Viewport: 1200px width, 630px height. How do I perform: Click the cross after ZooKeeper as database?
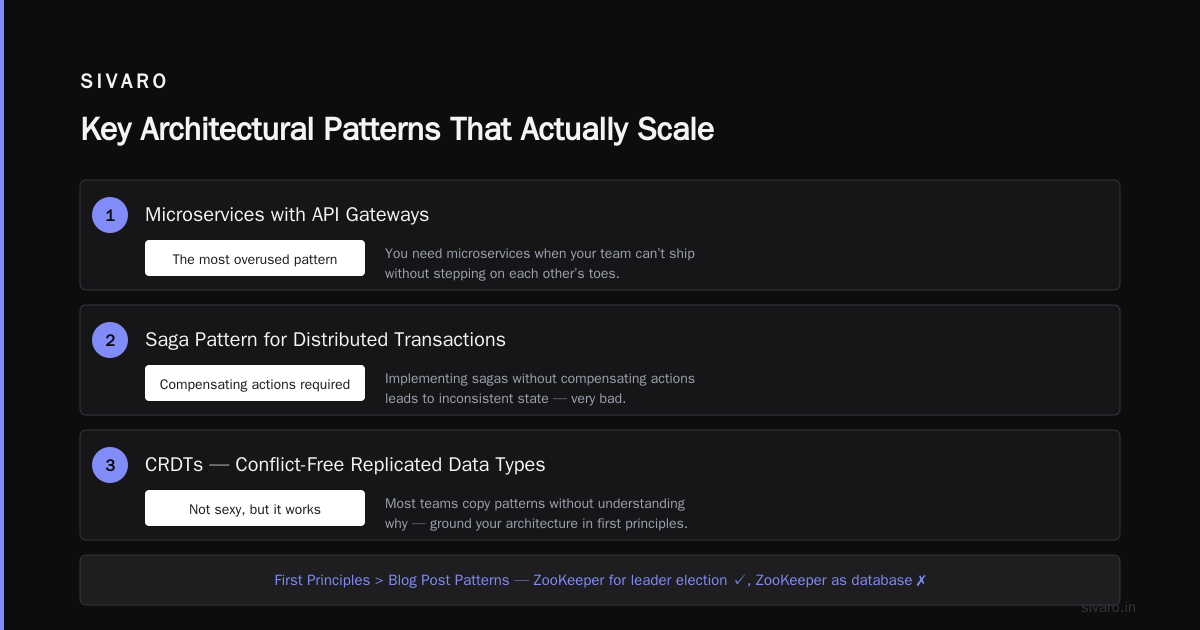(921, 580)
